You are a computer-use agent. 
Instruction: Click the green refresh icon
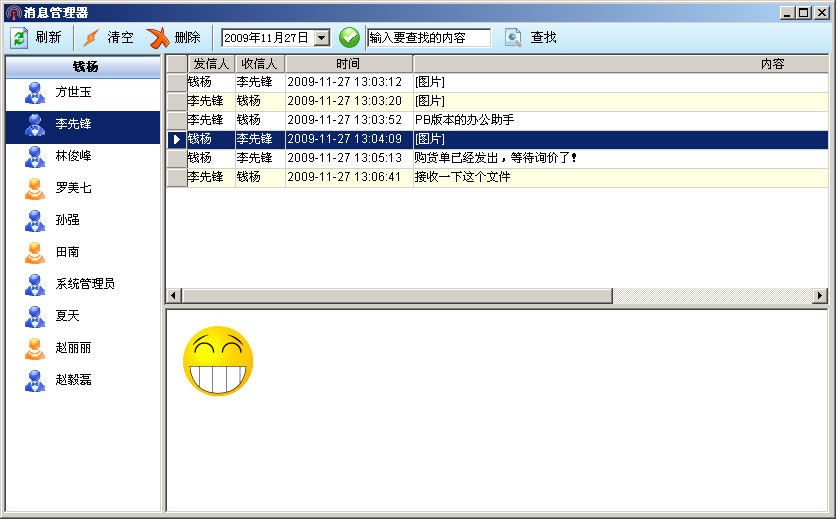19,38
